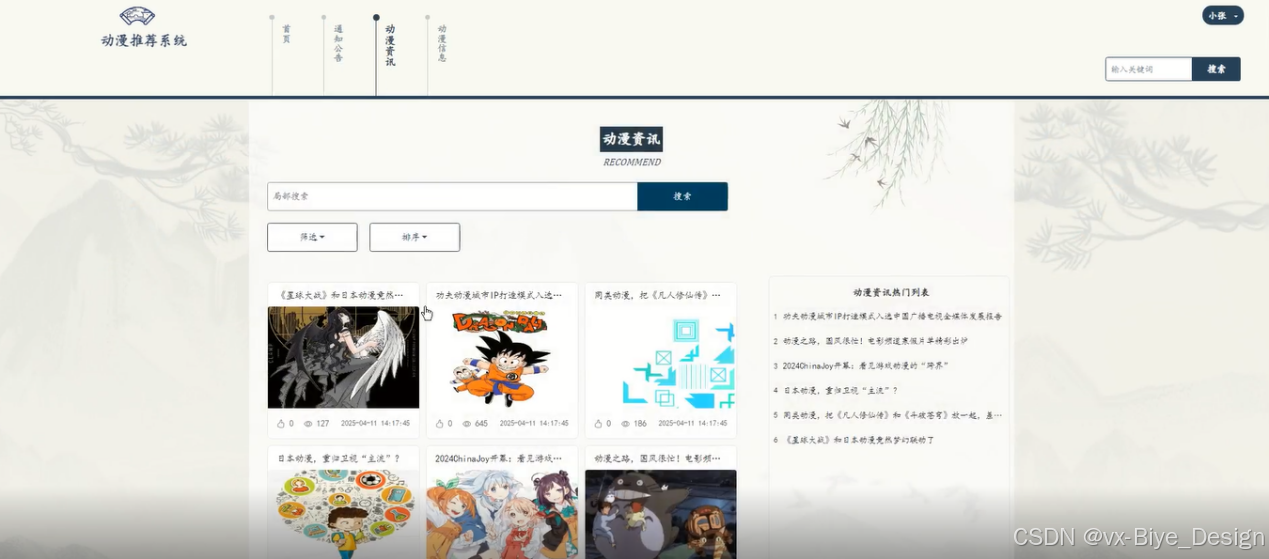1269x559 pixels.
Task: Open the 动漫之路，国风张扬 card title
Action: pos(658,459)
